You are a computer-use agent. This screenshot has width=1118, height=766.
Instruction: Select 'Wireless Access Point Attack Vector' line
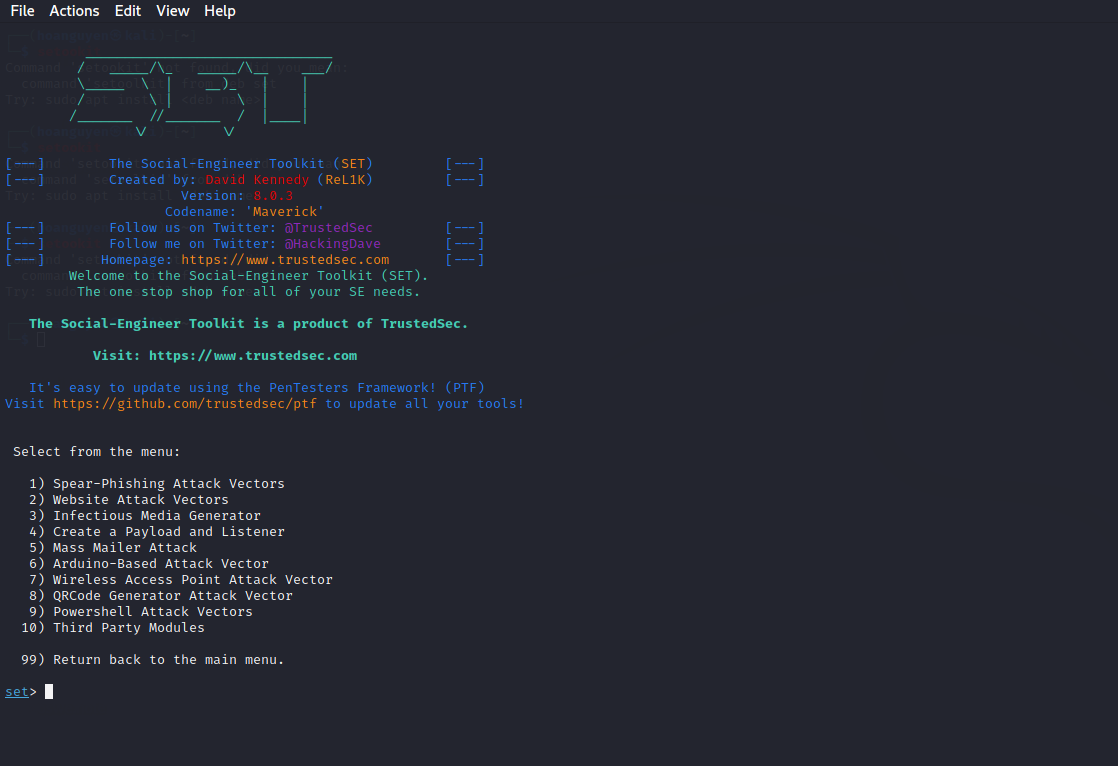[x=181, y=580]
